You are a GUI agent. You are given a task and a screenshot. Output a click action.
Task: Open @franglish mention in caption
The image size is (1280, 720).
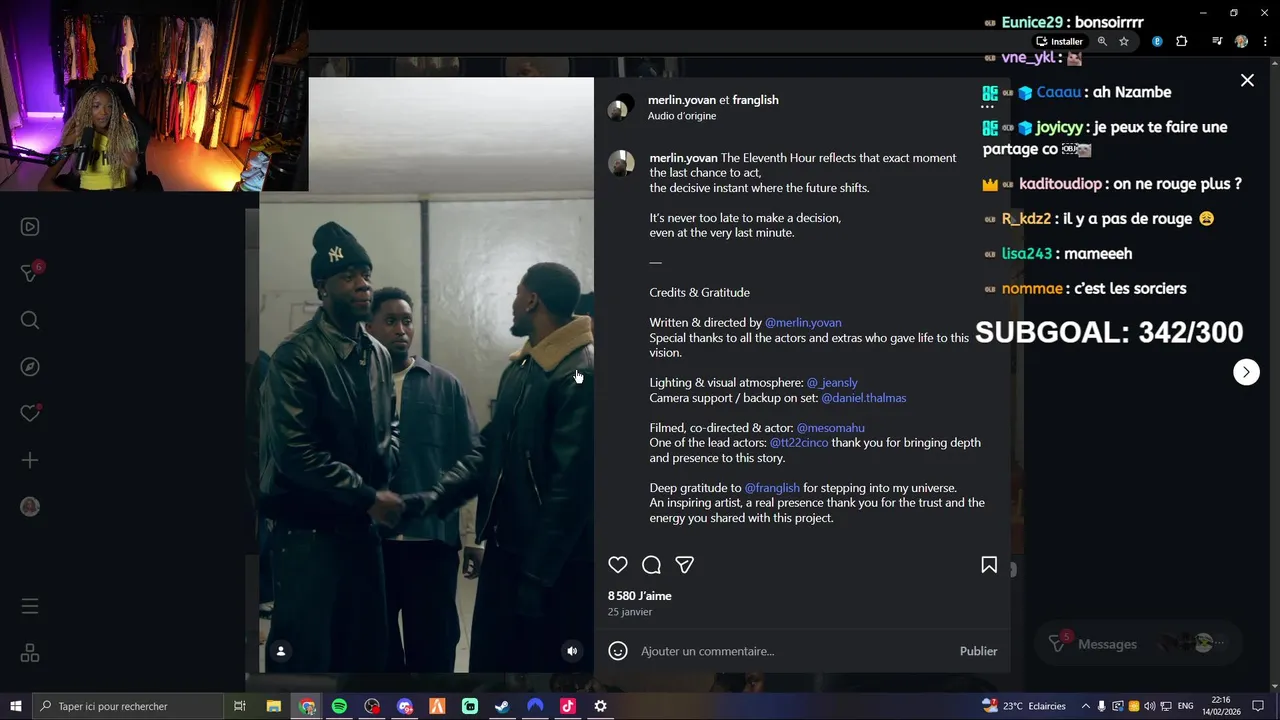(x=772, y=488)
